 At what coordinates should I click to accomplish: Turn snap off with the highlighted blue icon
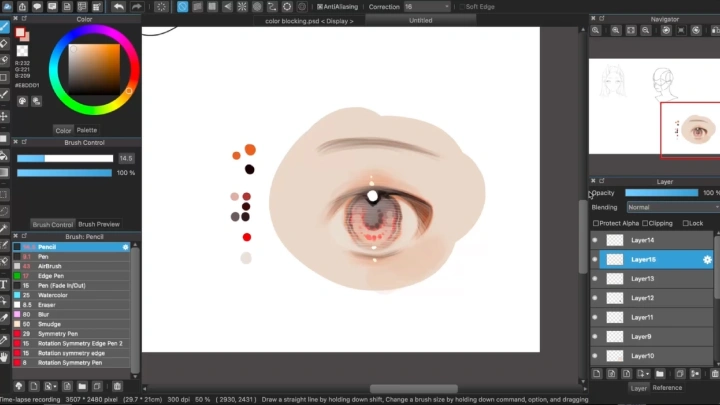[x=182, y=6]
